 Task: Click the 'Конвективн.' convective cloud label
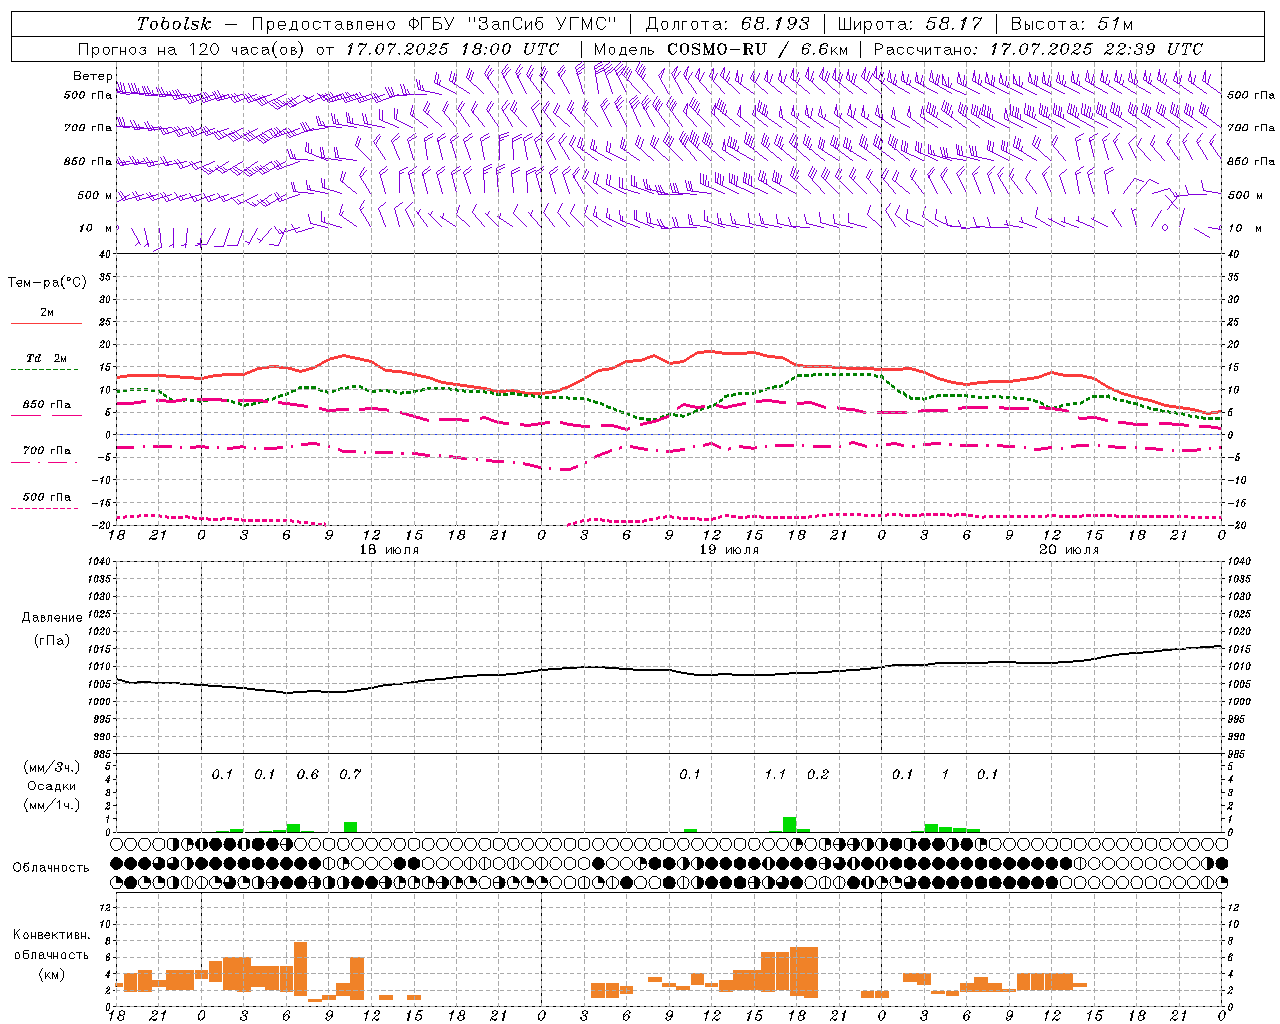click(x=51, y=935)
